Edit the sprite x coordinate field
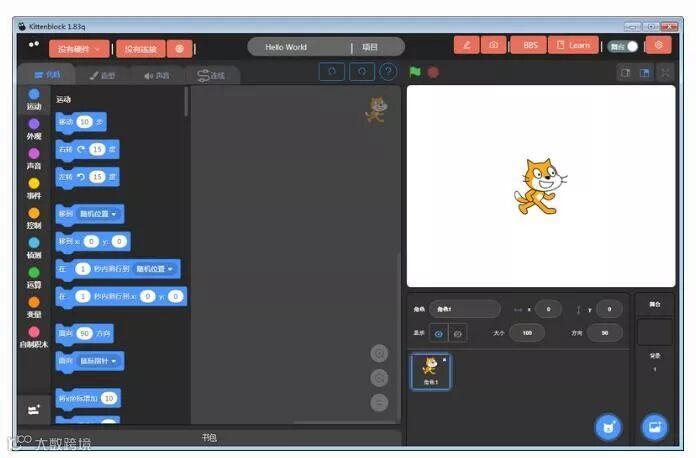The width and height of the screenshot is (696, 458). [x=548, y=309]
